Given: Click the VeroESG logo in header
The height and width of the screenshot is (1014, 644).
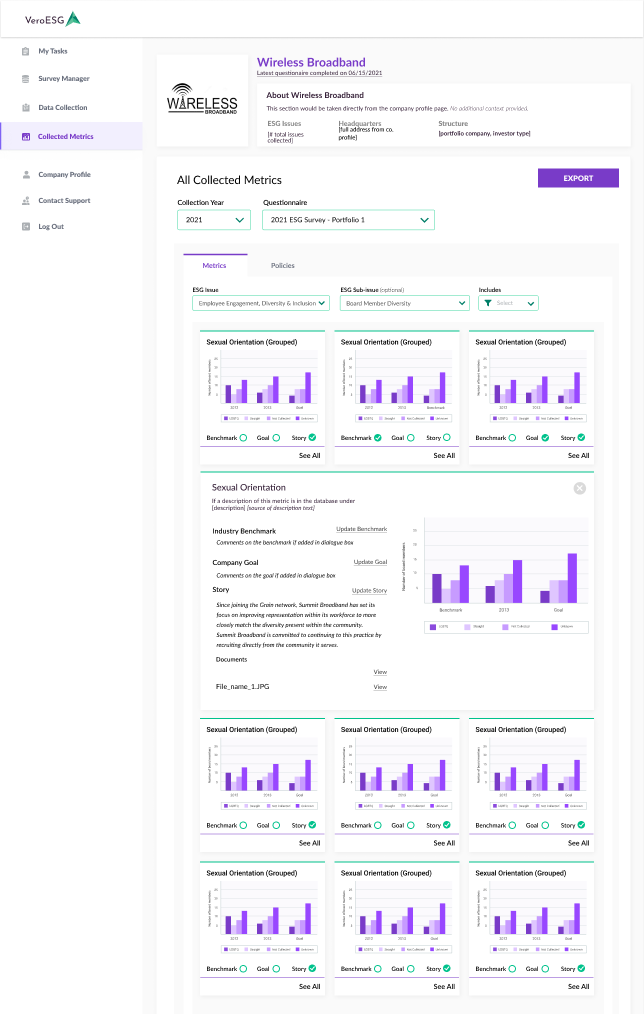Looking at the screenshot, I should (x=53, y=19).
